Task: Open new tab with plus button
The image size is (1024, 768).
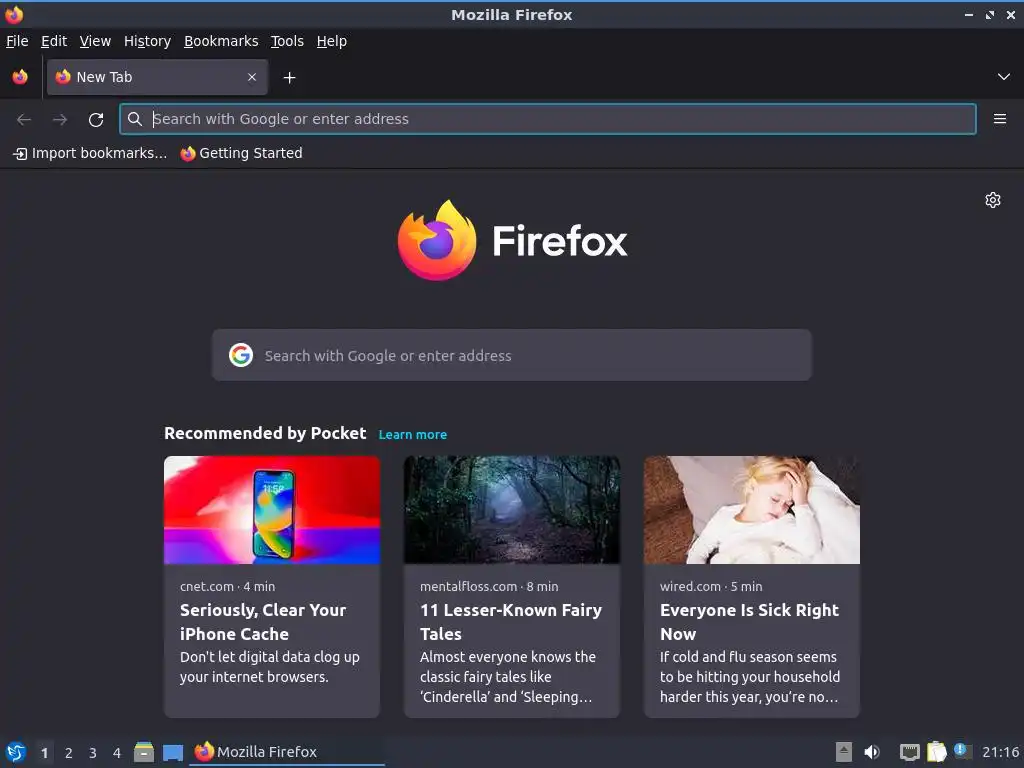Action: (x=289, y=78)
